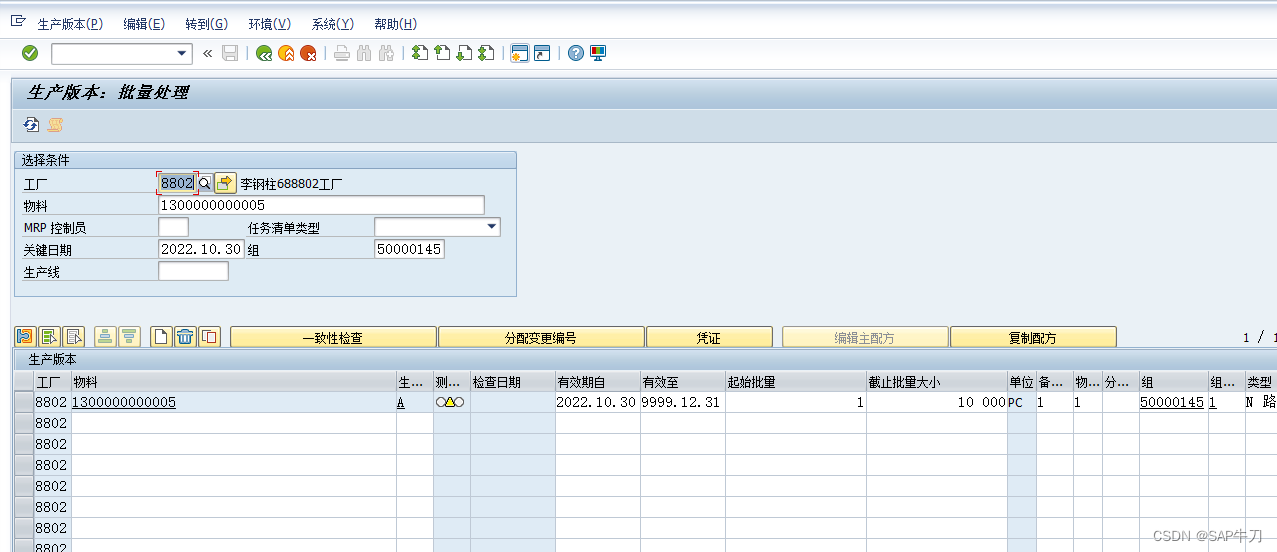Click the 有效期自 column header
1277x552 pixels.
[597, 382]
